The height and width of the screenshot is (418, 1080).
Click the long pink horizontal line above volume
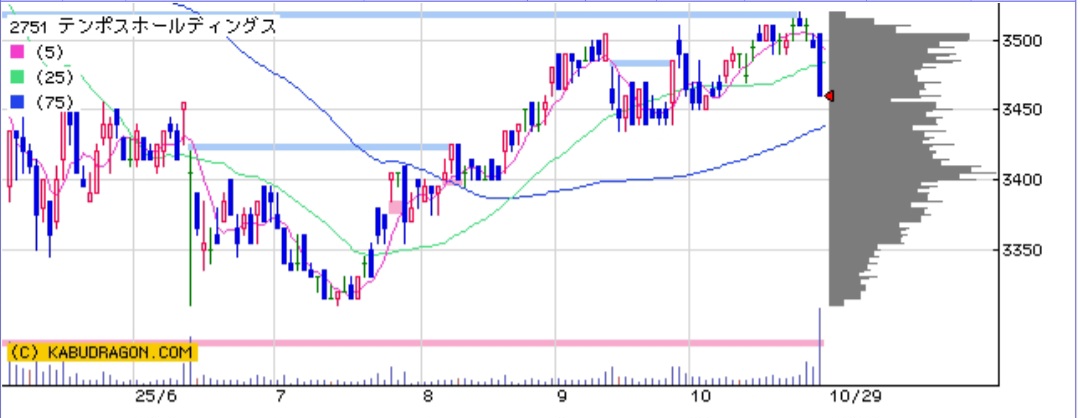pyautogui.click(x=500, y=343)
